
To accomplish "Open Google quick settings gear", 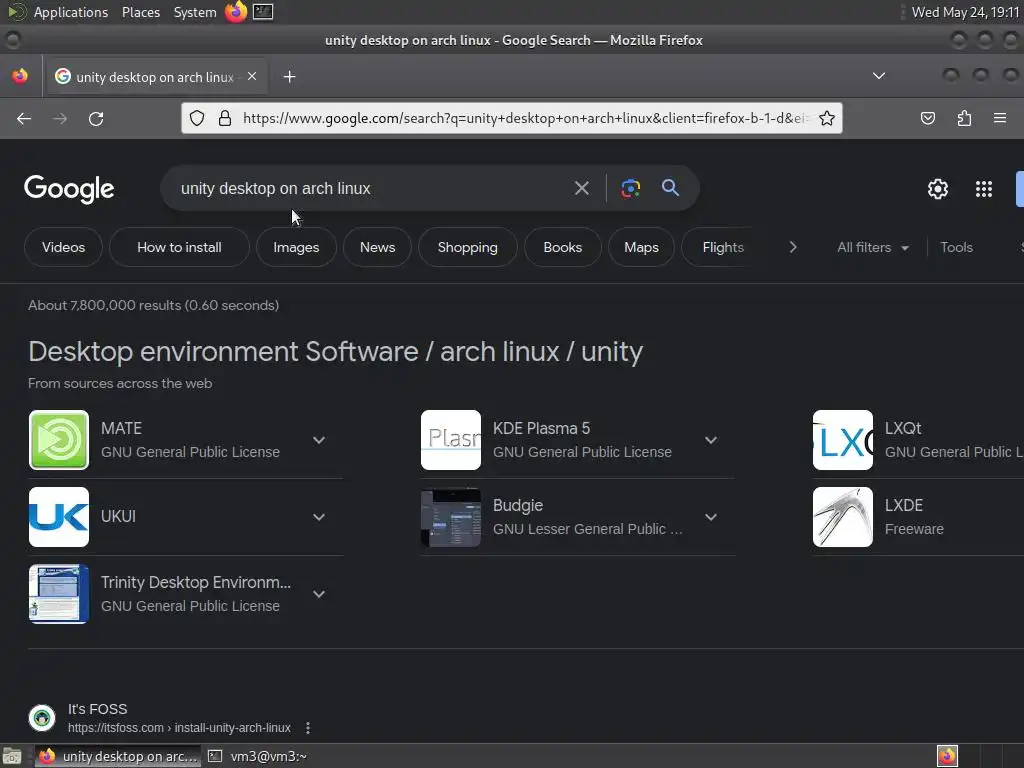I will [x=938, y=189].
